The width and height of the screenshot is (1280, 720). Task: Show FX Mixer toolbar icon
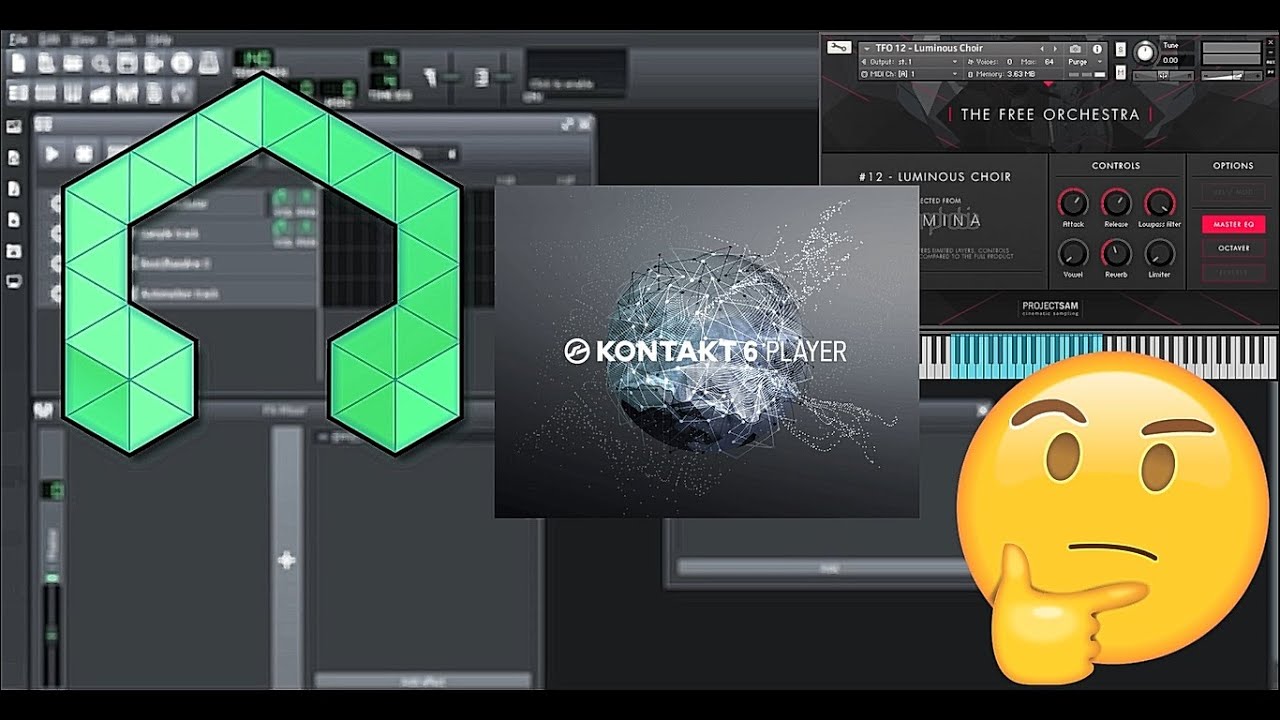tap(127, 92)
